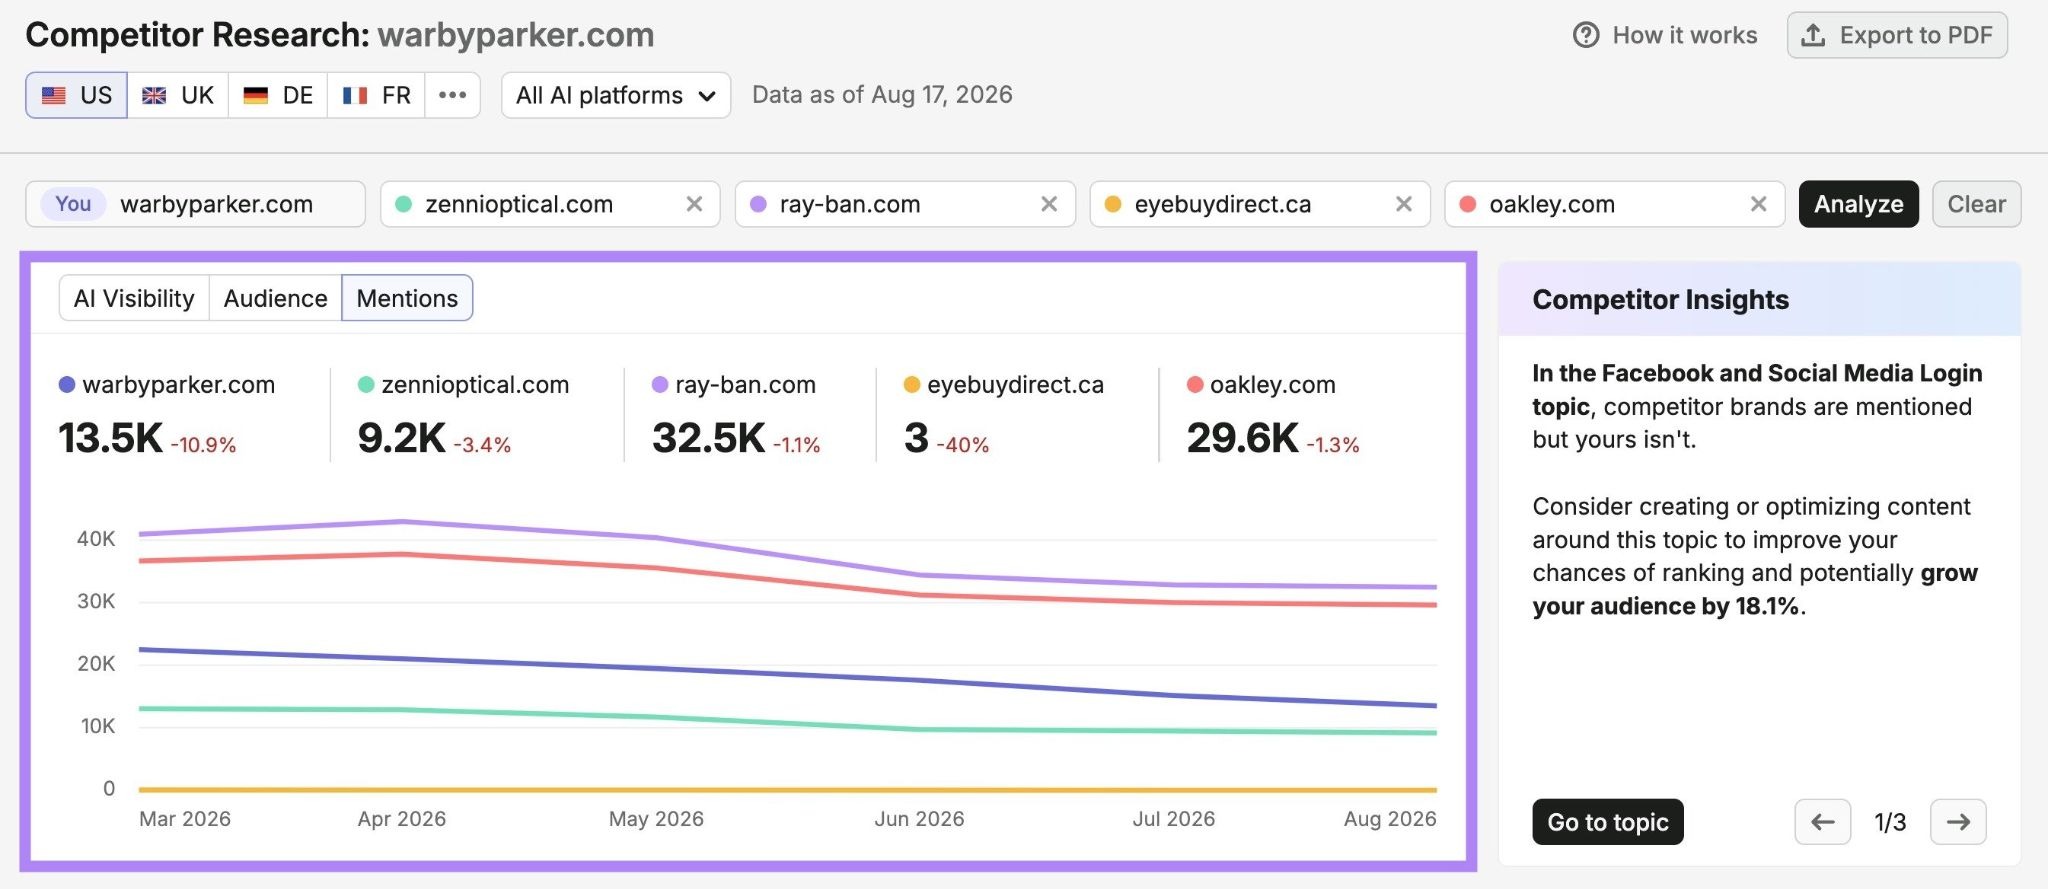Click the 13.5K mentions value
The image size is (2048, 889).
110,439
